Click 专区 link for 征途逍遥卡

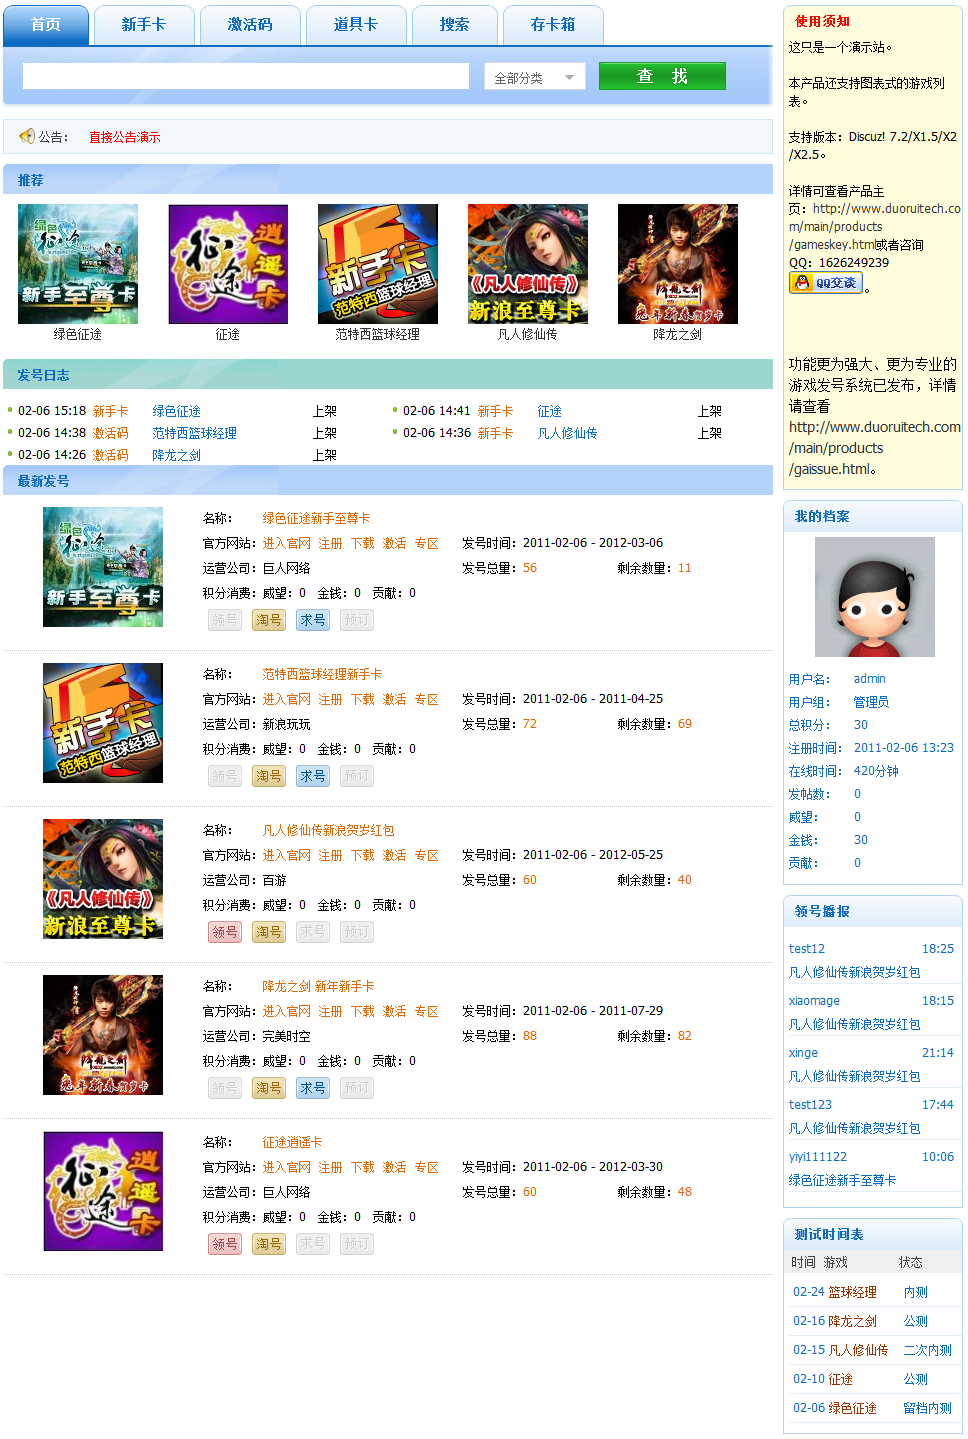(x=426, y=1167)
